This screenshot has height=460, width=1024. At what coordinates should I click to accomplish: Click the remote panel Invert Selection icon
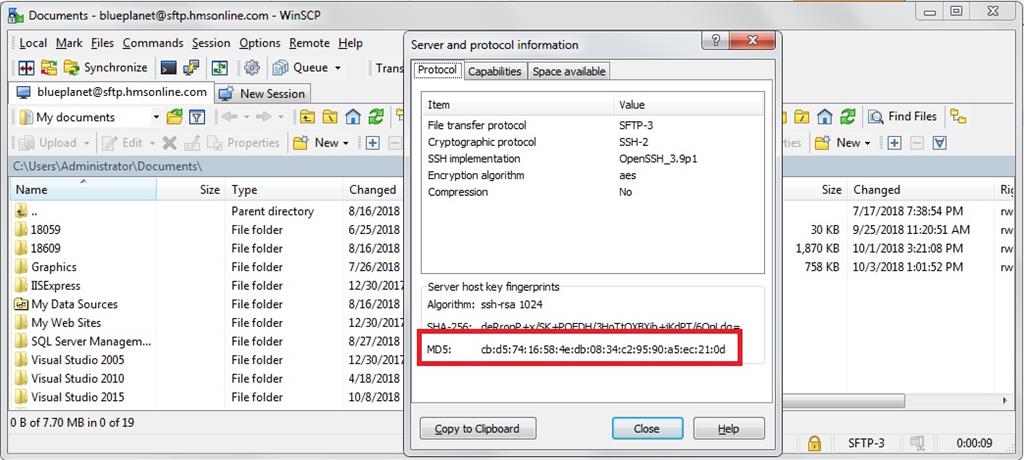click(x=939, y=142)
